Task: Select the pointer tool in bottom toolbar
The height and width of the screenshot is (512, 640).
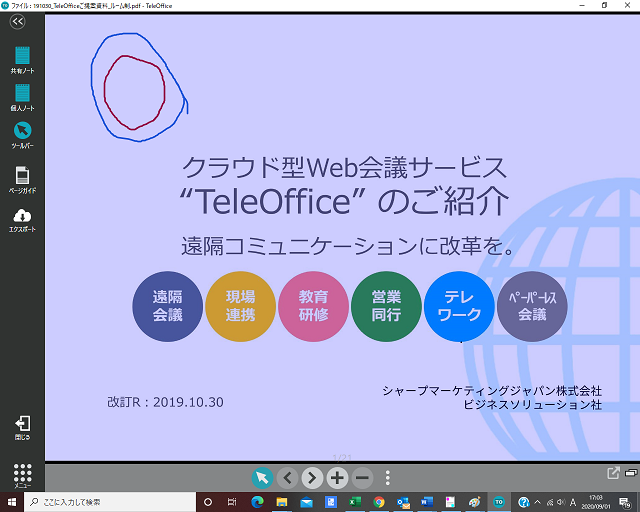Action: (262, 478)
